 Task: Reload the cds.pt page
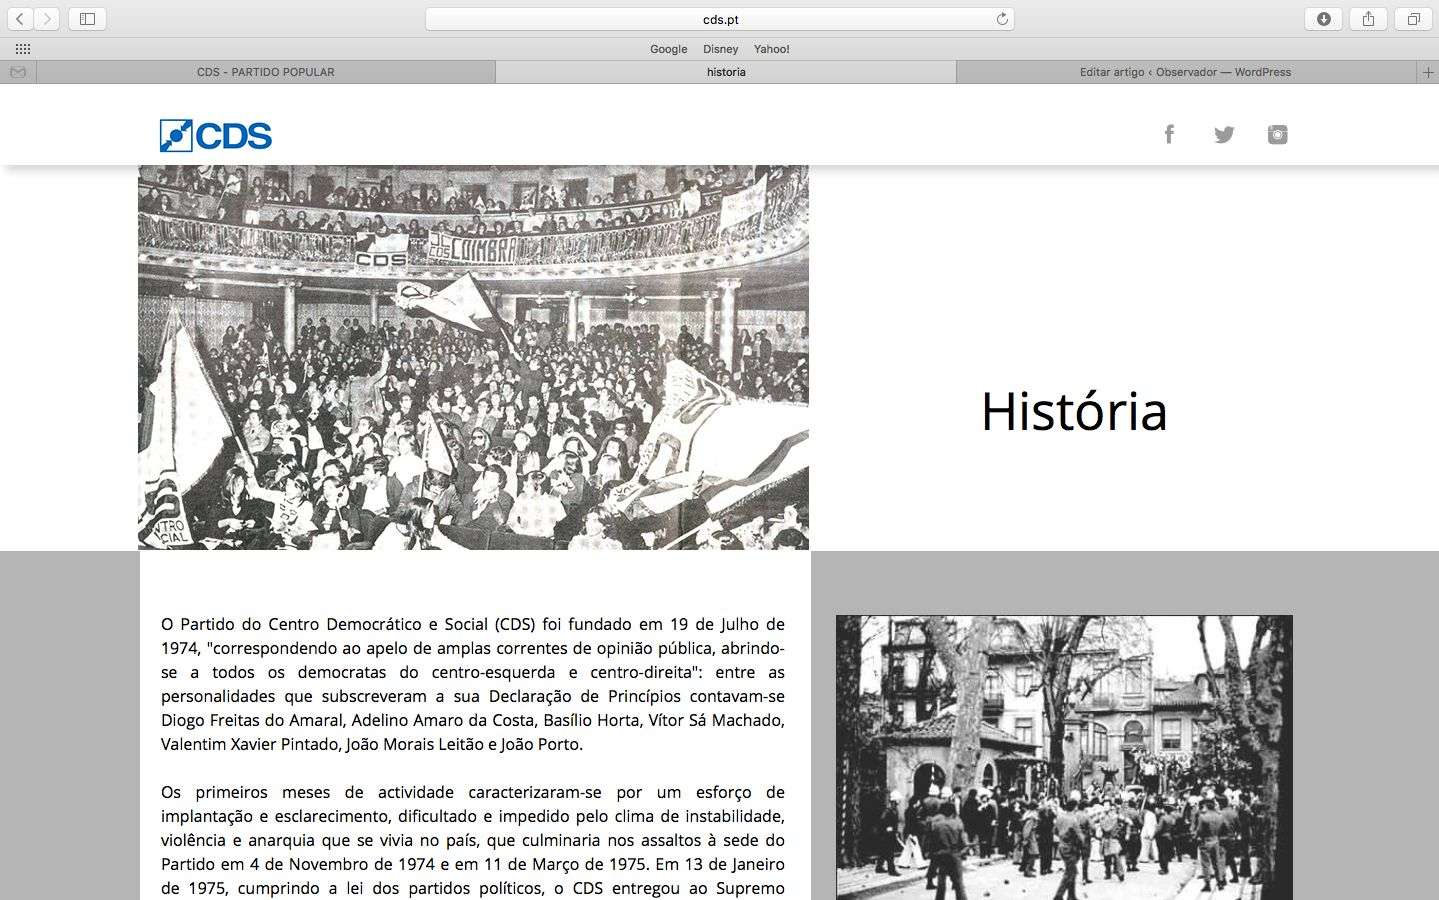(1002, 19)
